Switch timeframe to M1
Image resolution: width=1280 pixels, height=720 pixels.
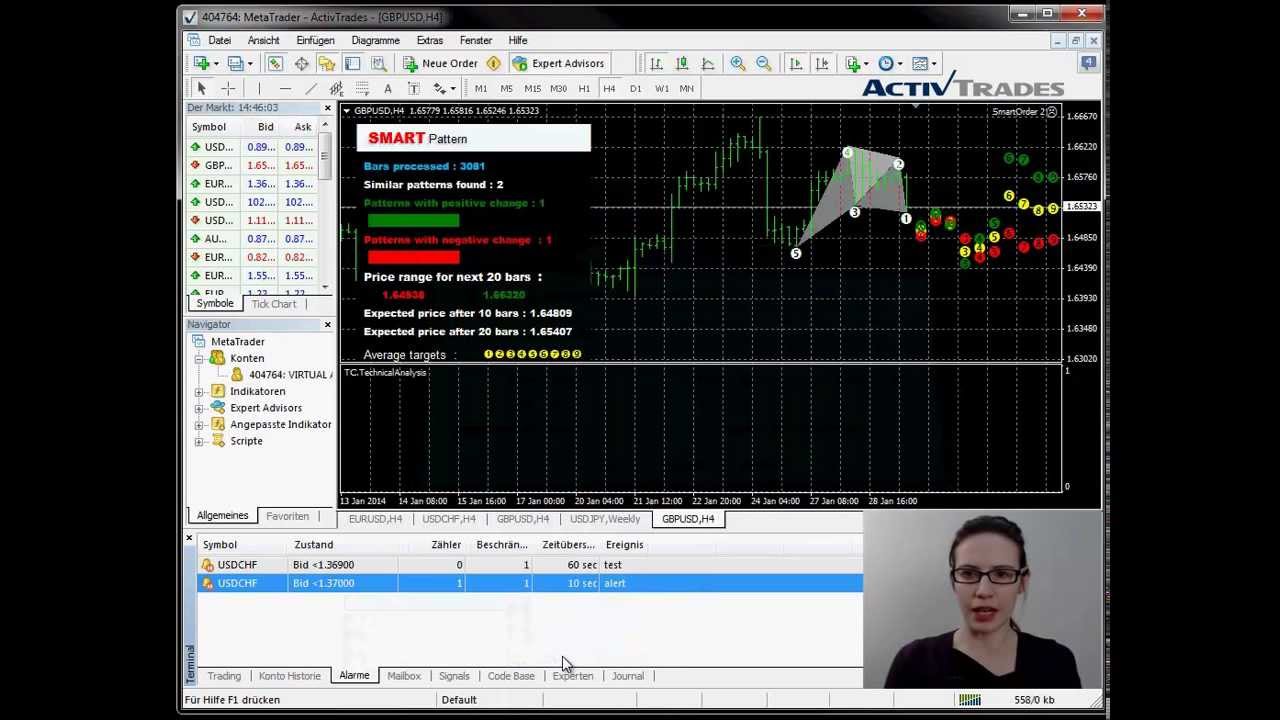click(481, 88)
